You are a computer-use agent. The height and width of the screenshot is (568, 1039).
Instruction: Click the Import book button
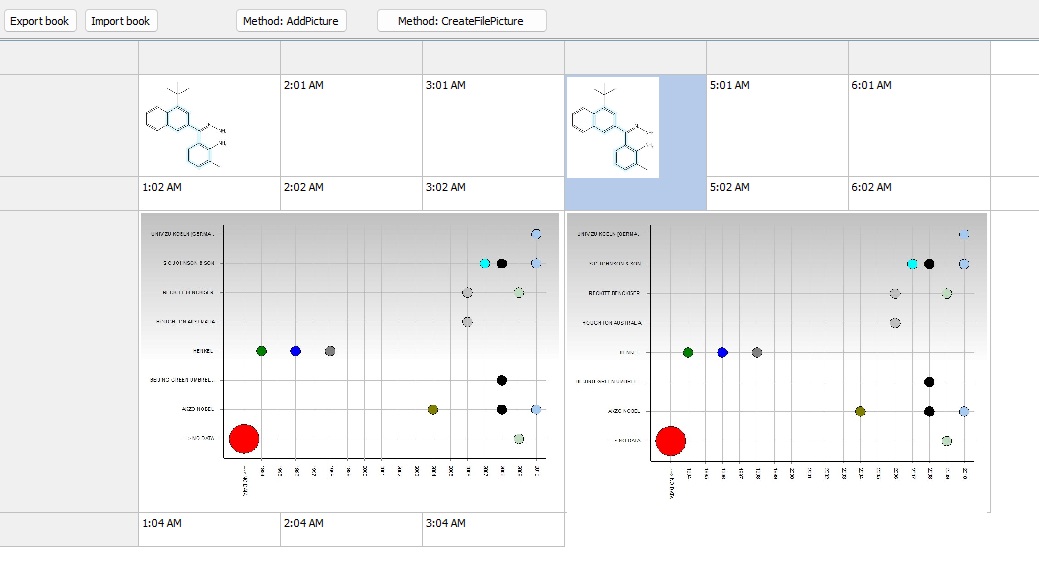coord(121,21)
